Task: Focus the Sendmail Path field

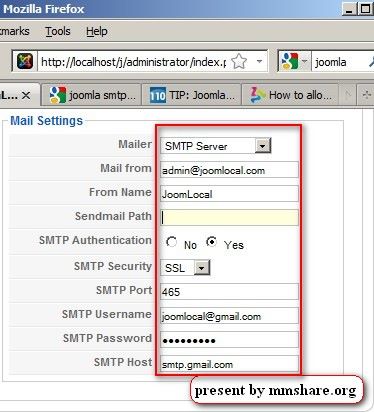Action: tap(229, 218)
